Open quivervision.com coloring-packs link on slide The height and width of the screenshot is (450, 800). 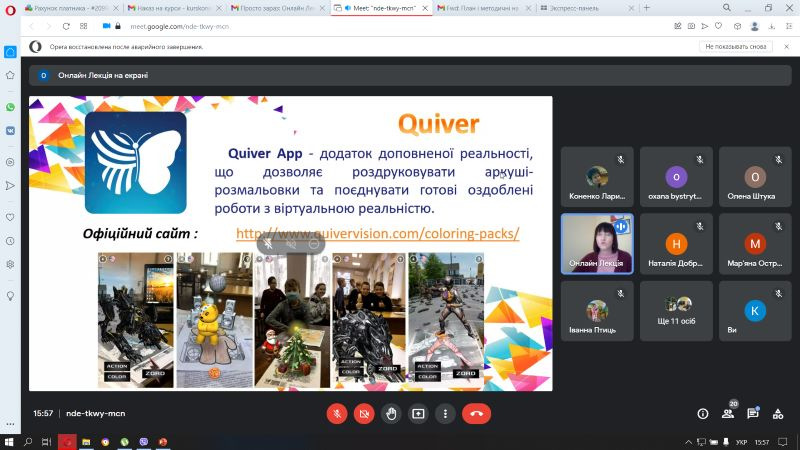pos(378,234)
